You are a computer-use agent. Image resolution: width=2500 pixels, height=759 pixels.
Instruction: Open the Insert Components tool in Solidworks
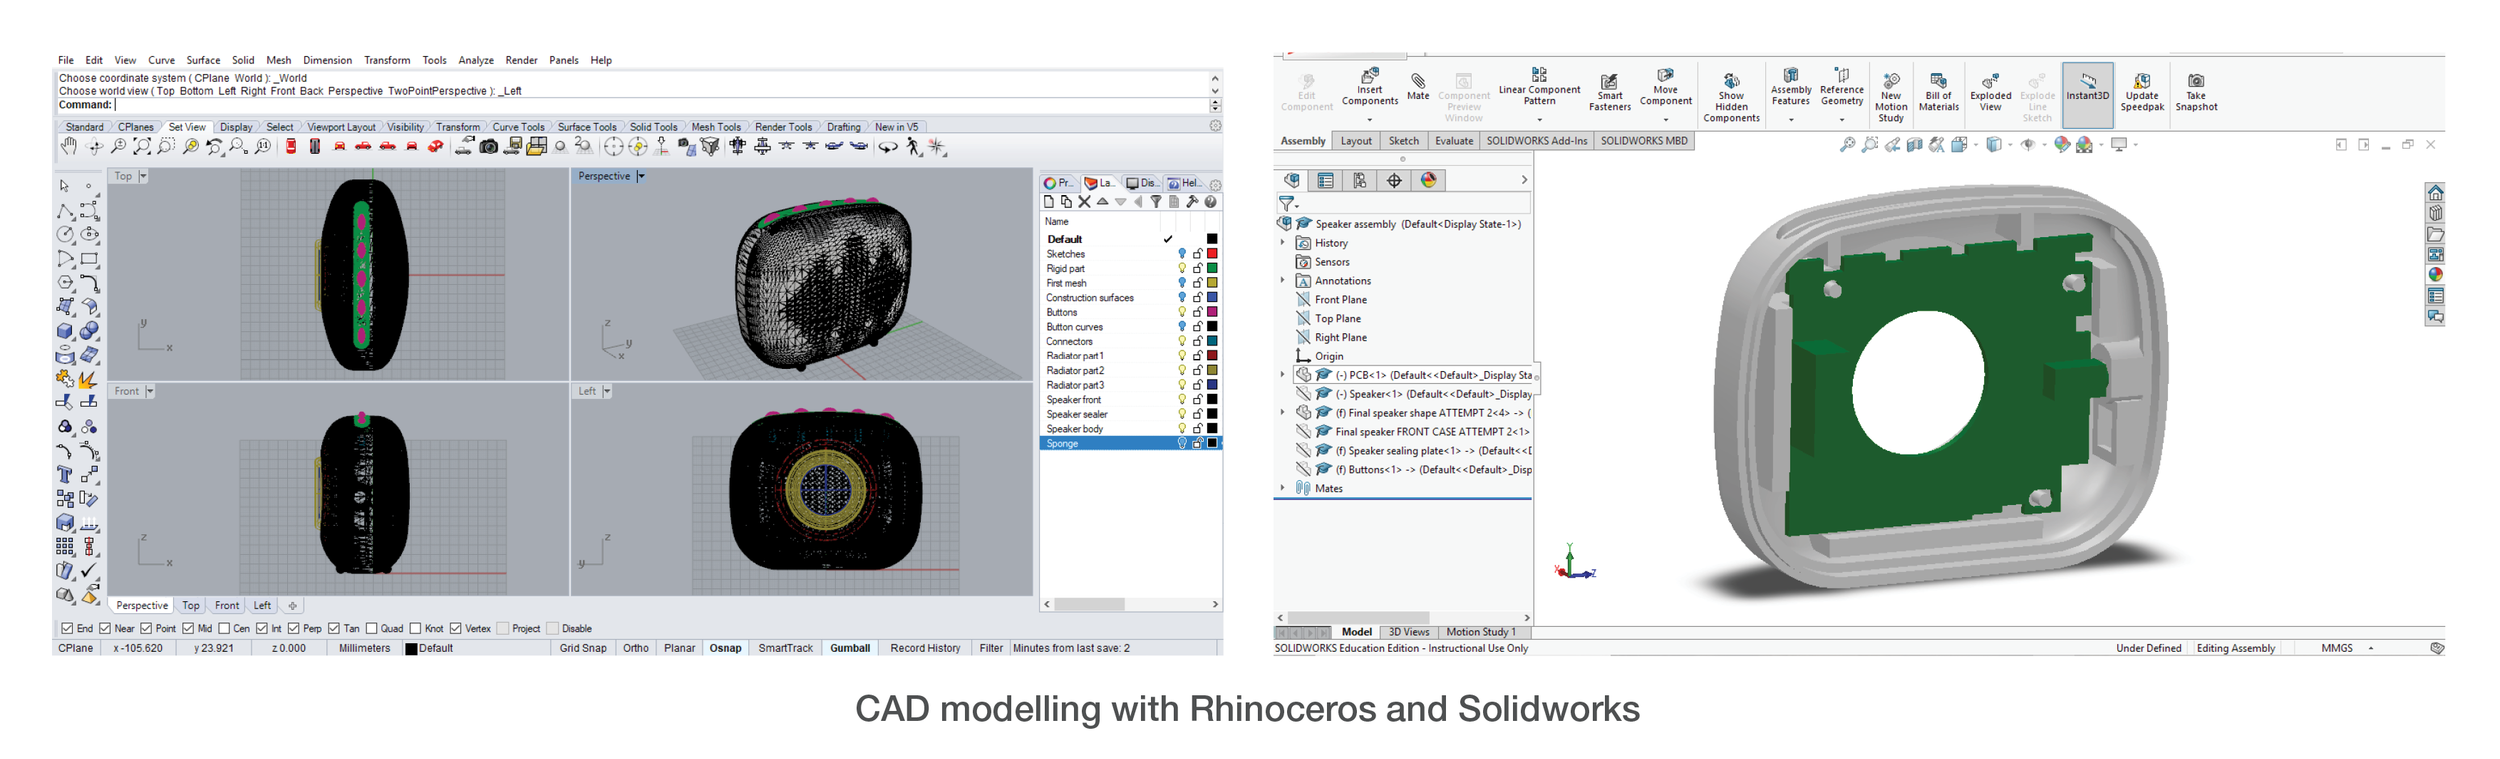(x=1369, y=88)
